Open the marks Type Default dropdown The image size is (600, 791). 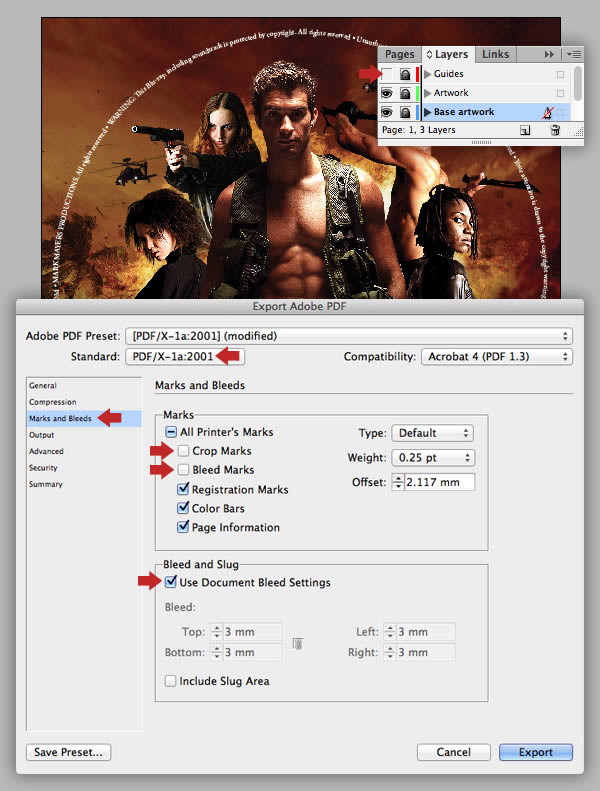tap(432, 433)
